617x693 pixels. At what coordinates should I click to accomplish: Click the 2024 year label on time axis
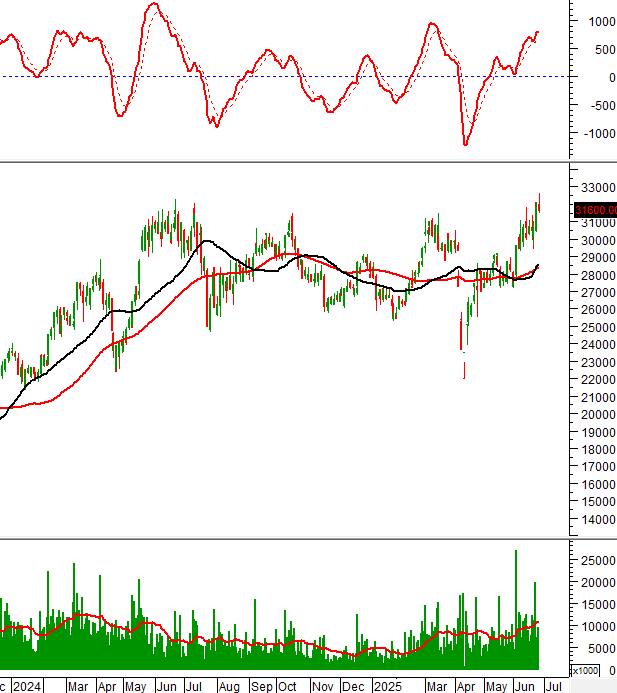[27, 686]
